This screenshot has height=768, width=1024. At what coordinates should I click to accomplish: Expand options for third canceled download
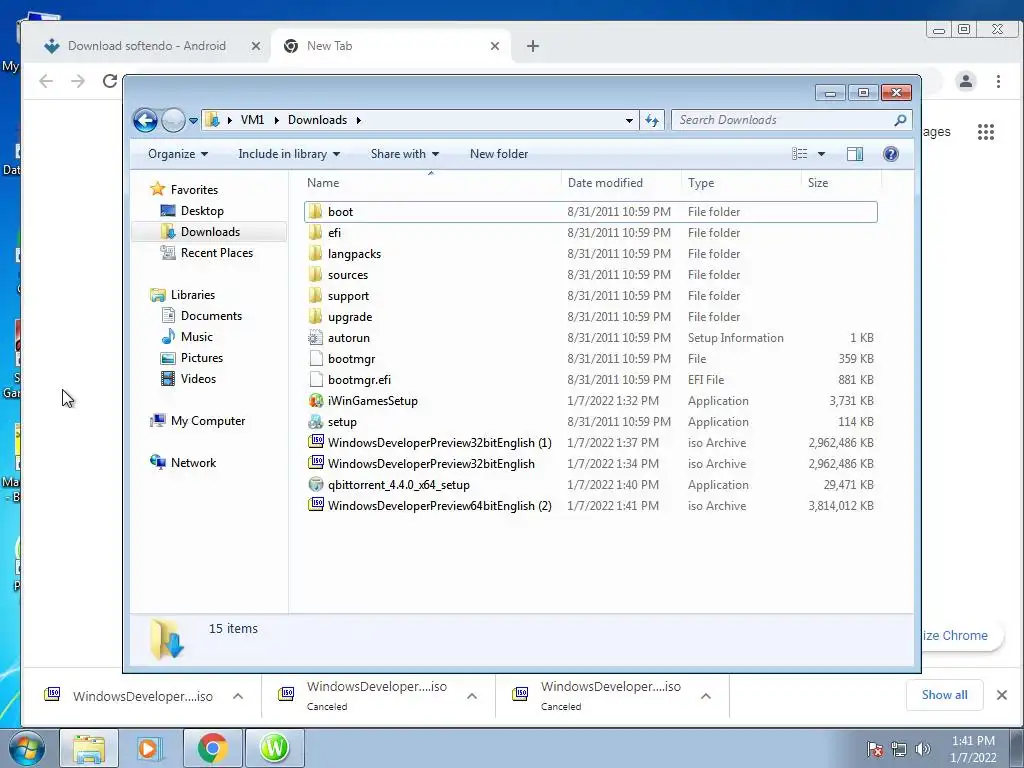(x=705, y=696)
